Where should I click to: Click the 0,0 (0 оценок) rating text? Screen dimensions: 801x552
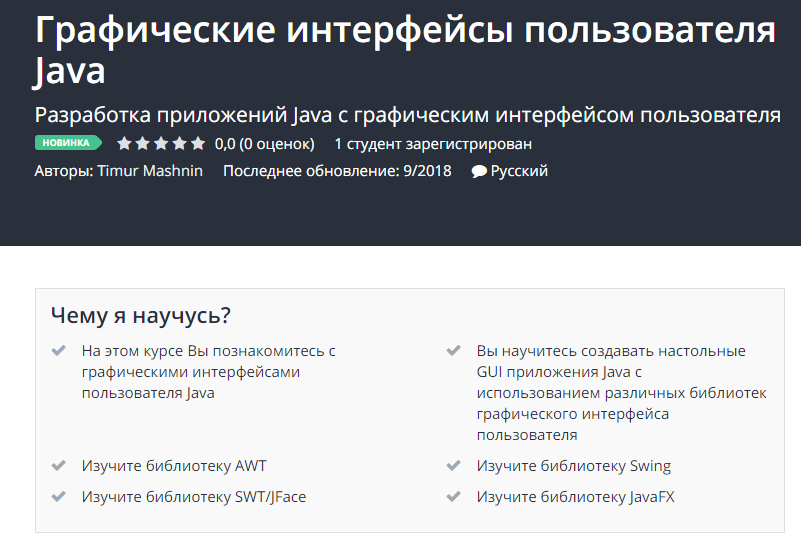(x=264, y=143)
